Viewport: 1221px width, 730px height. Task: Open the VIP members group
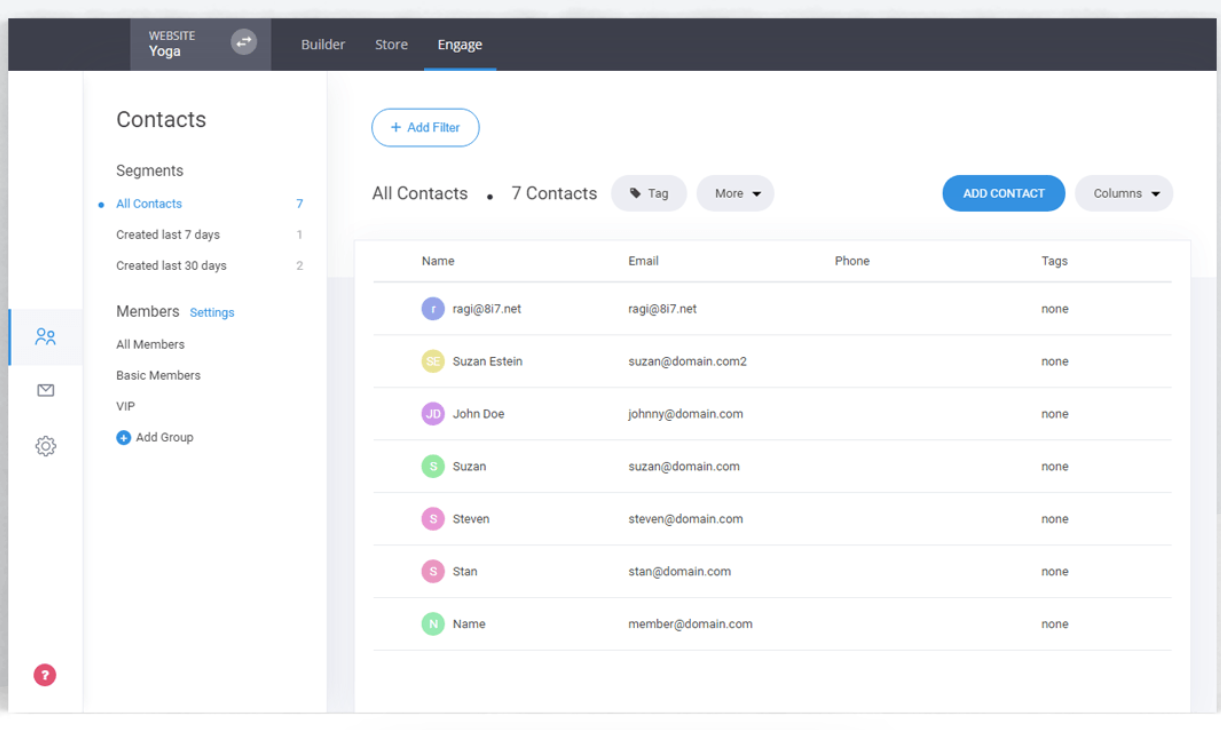tap(125, 406)
